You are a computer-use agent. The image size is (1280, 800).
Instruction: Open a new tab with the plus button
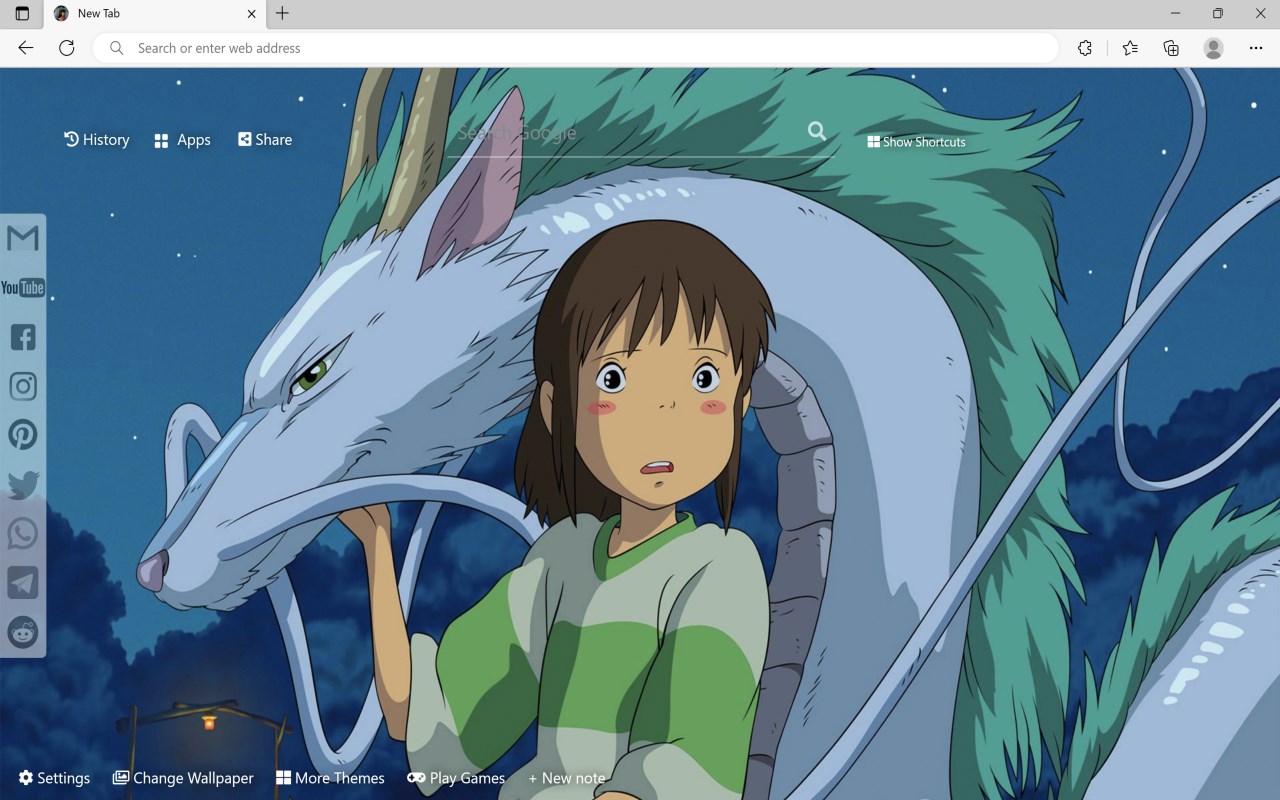tap(283, 14)
